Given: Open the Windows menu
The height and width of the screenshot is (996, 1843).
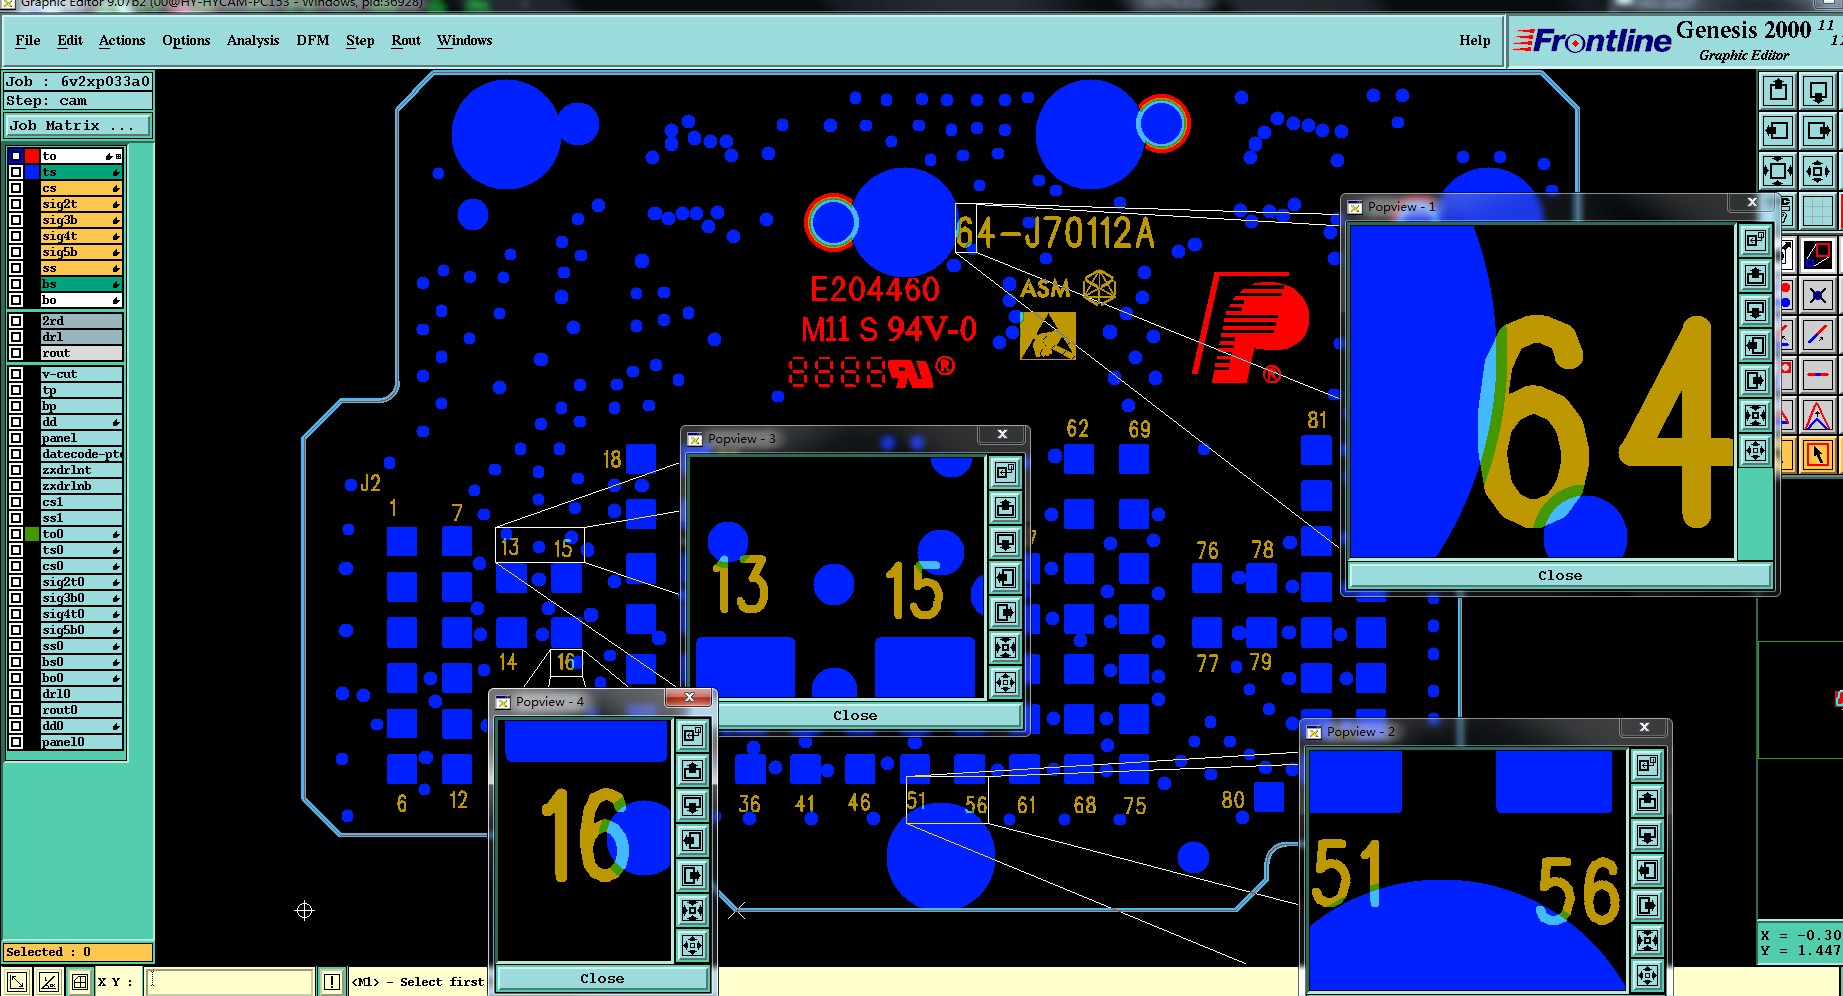Looking at the screenshot, I should [465, 40].
